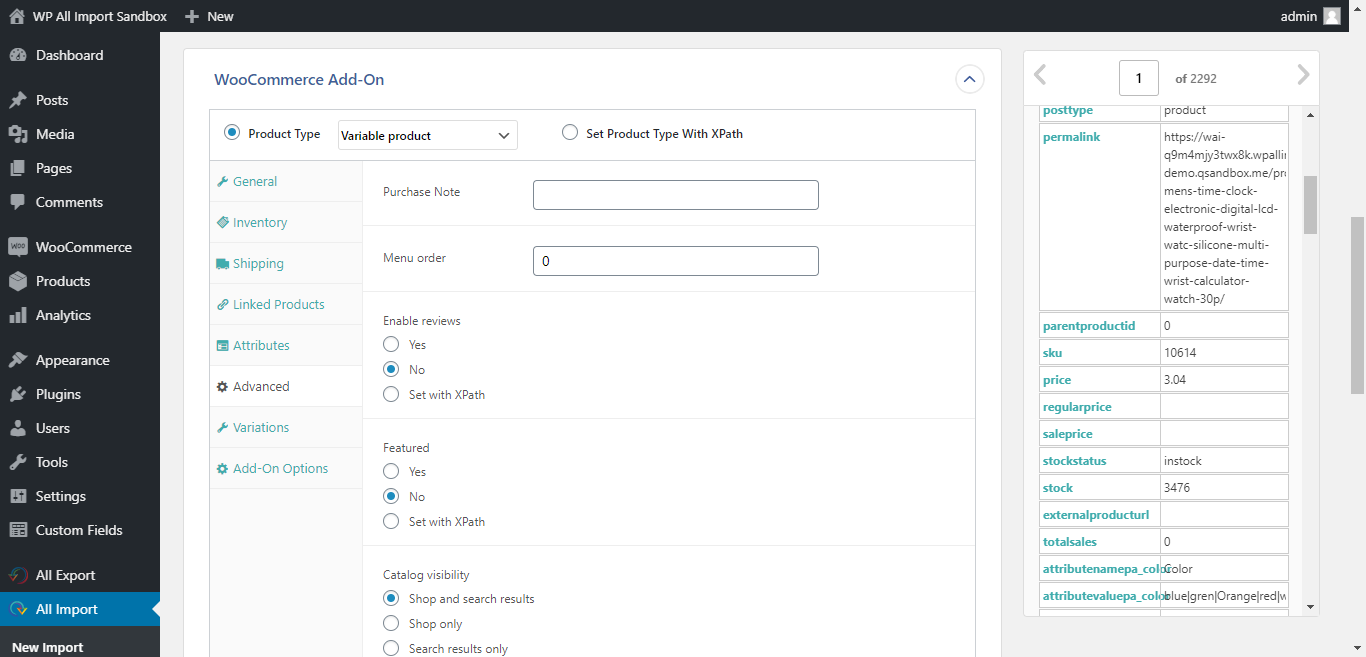
Task: Set Featured to No
Action: pyautogui.click(x=391, y=497)
